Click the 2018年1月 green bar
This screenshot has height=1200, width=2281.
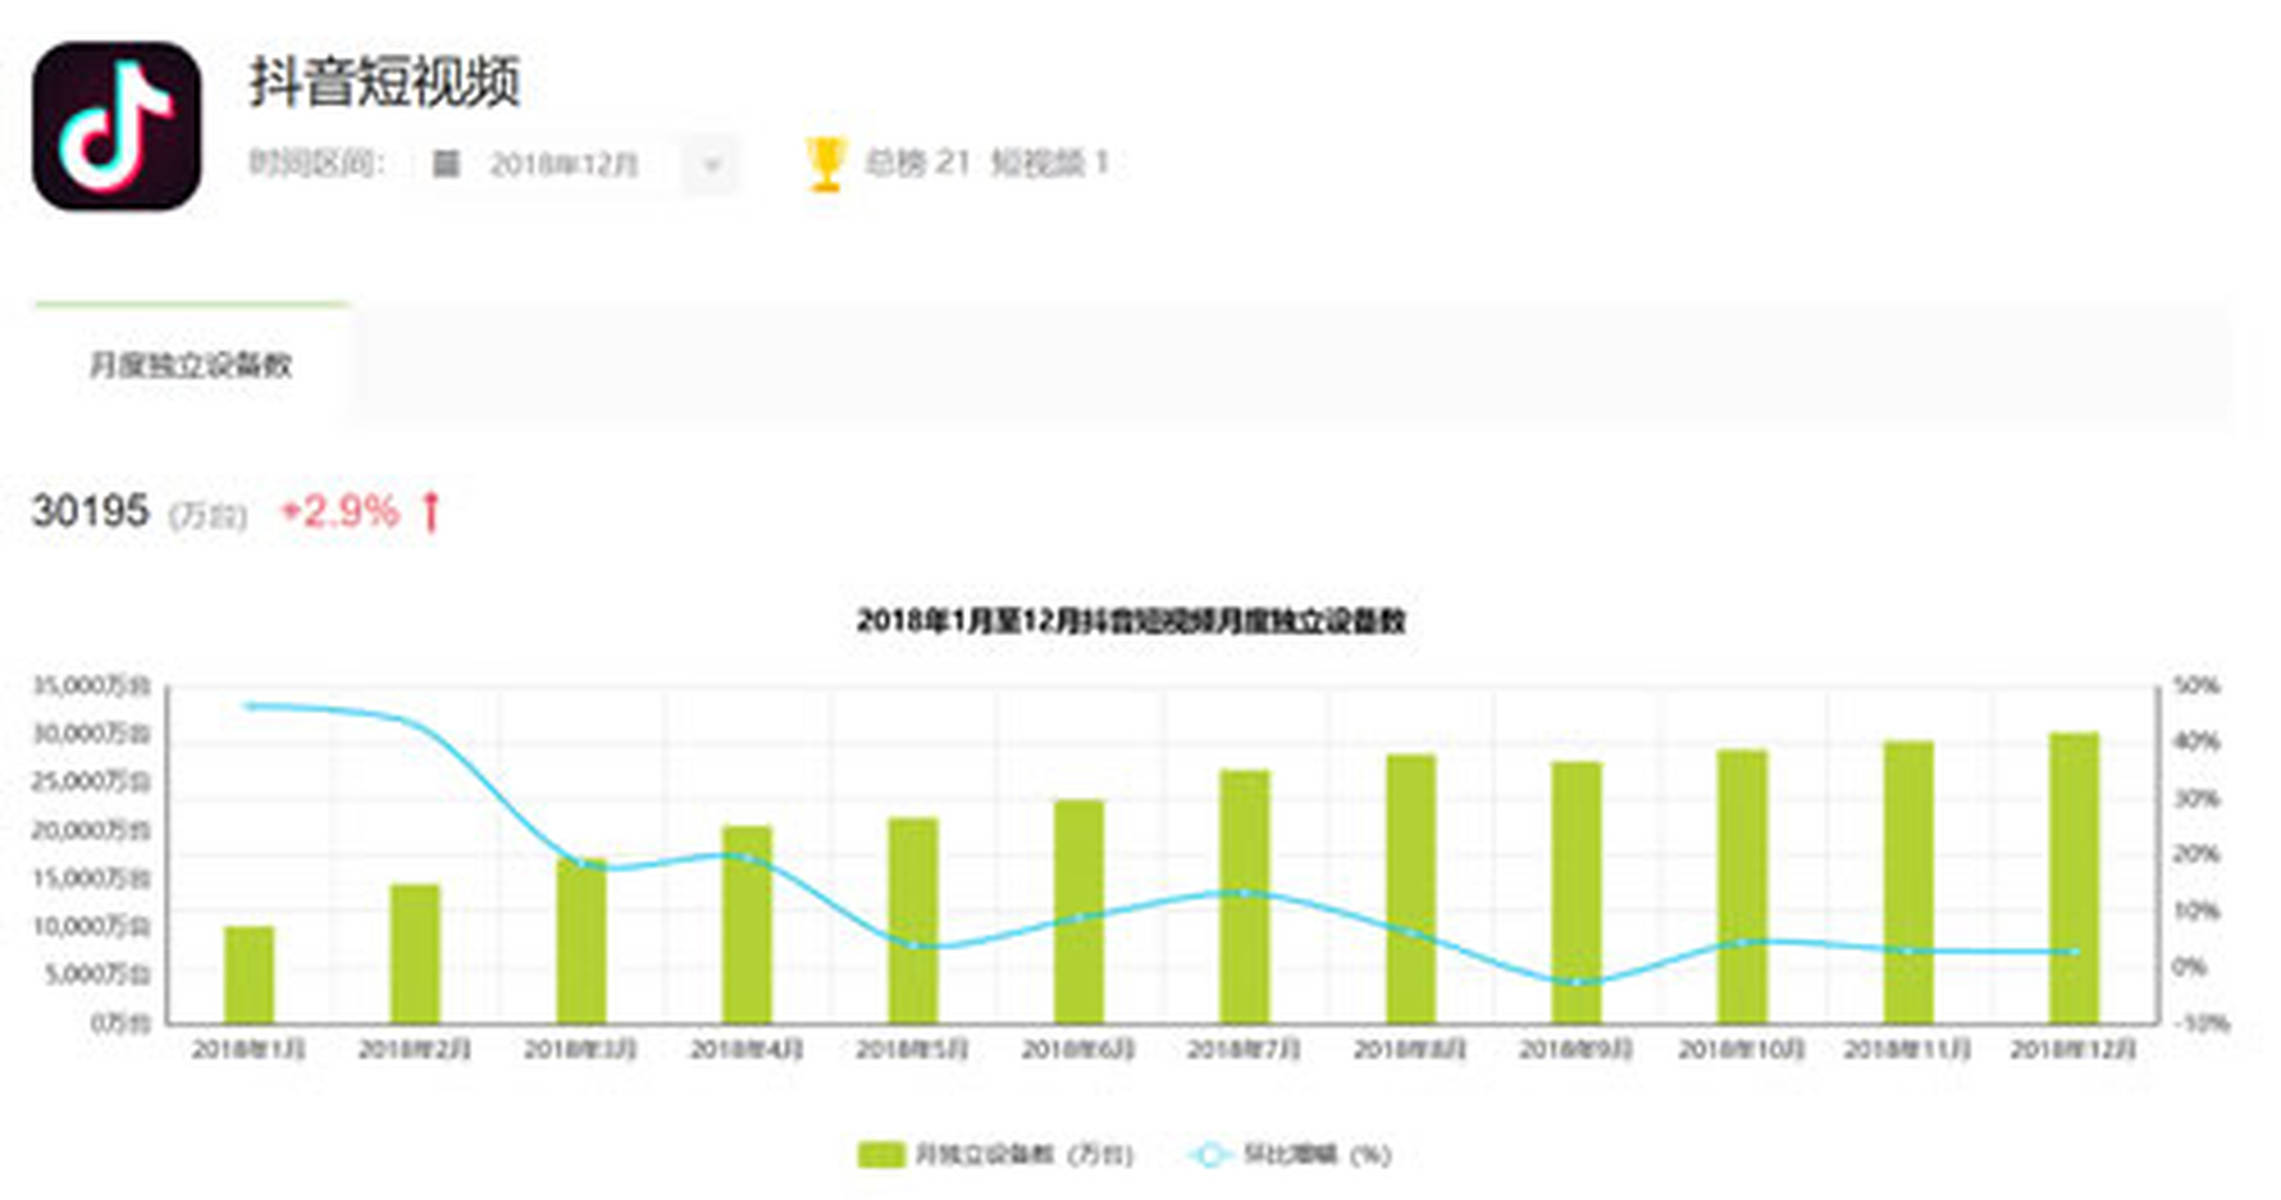click(249, 975)
